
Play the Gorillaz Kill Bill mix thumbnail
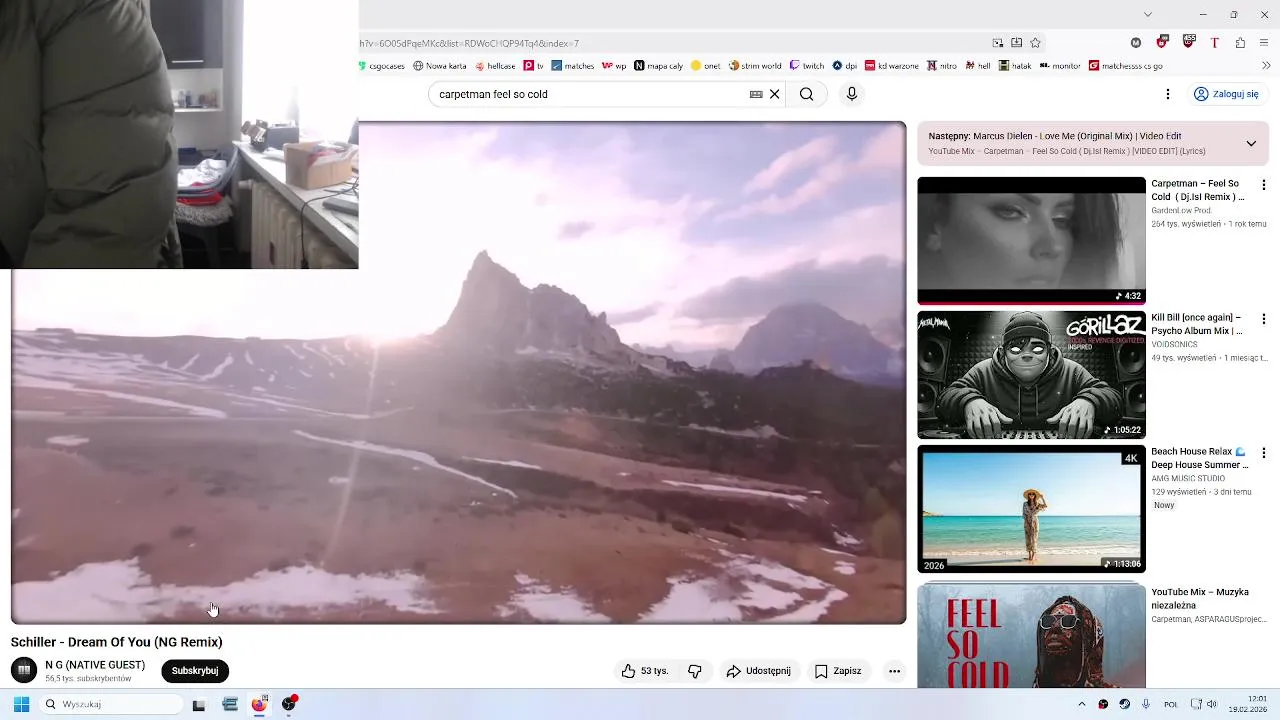(x=1031, y=375)
